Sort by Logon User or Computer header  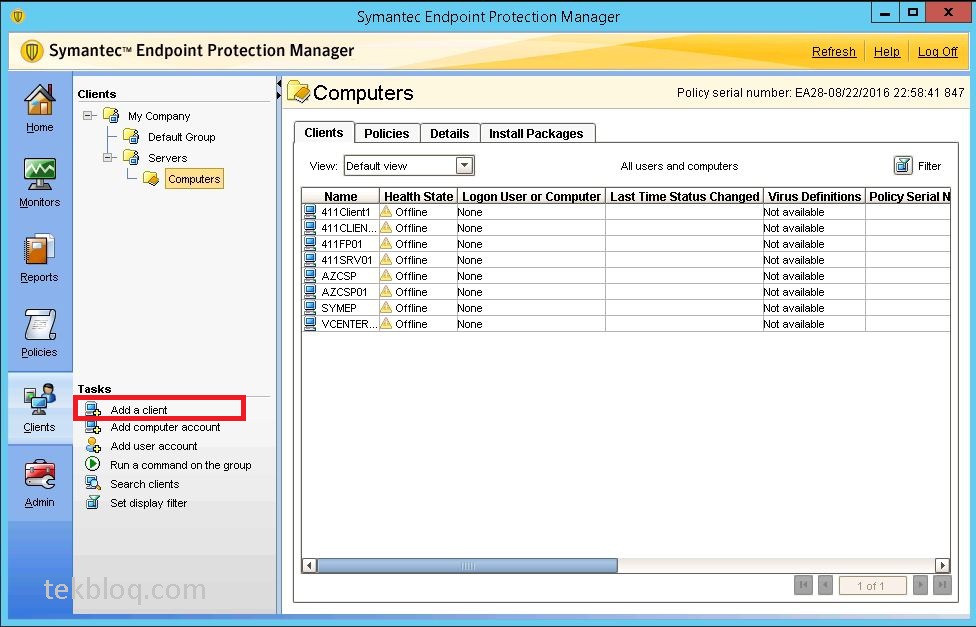pos(531,196)
